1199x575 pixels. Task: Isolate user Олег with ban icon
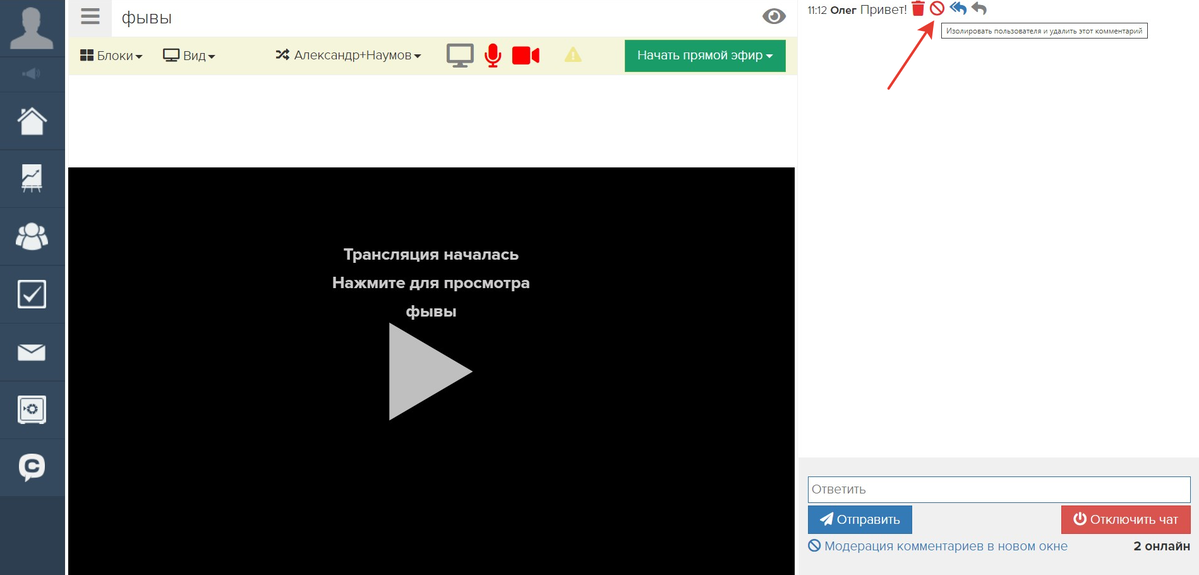click(937, 9)
